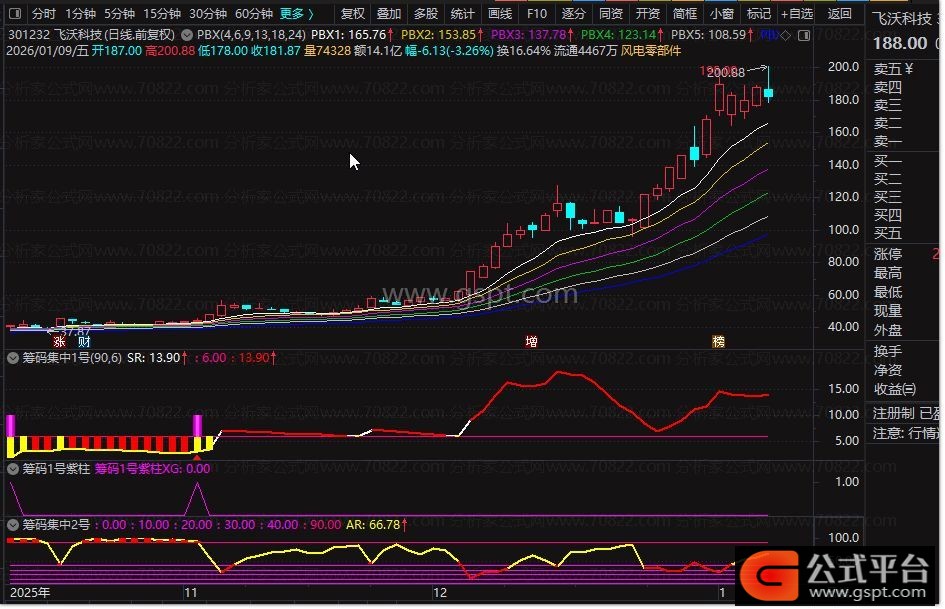The height and width of the screenshot is (609, 945).
Task: Click the diamond icon beside PBX5 value
Action: [x=786, y=34]
